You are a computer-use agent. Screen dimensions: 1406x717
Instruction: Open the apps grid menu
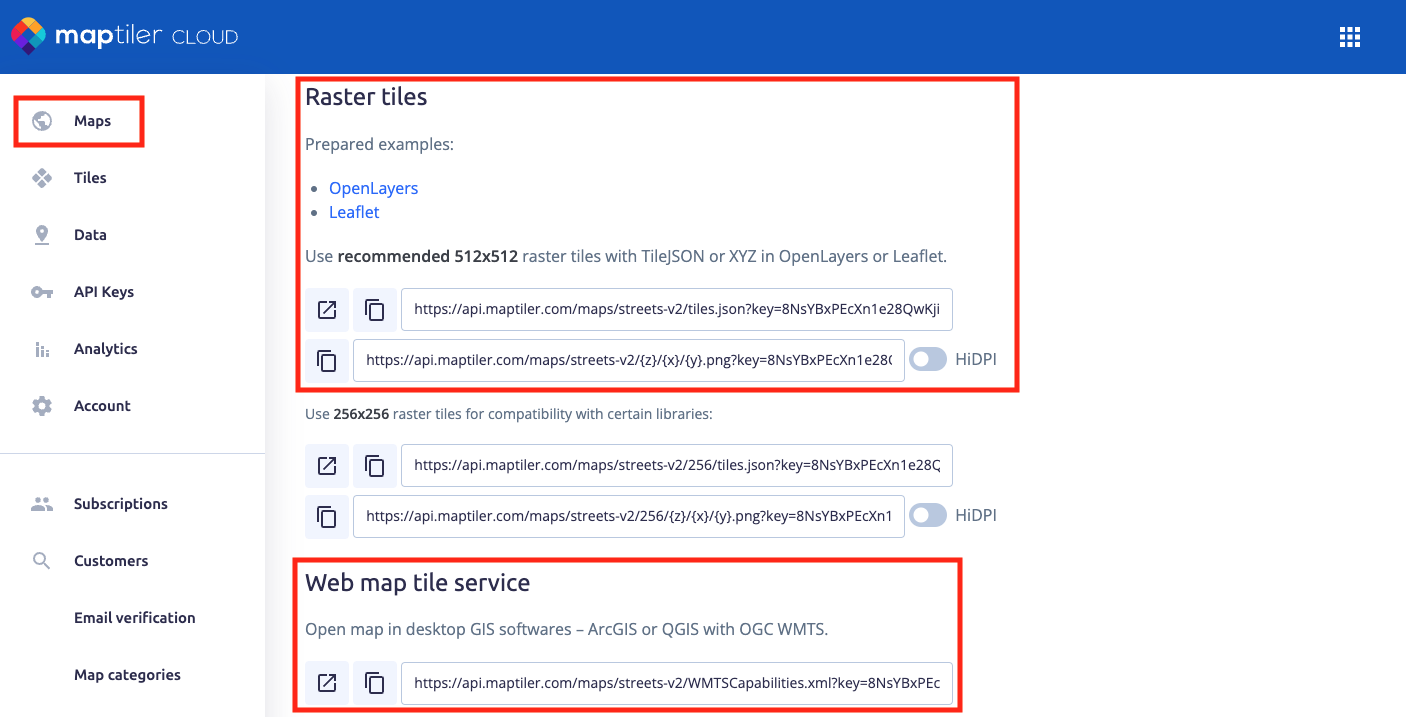point(1350,37)
